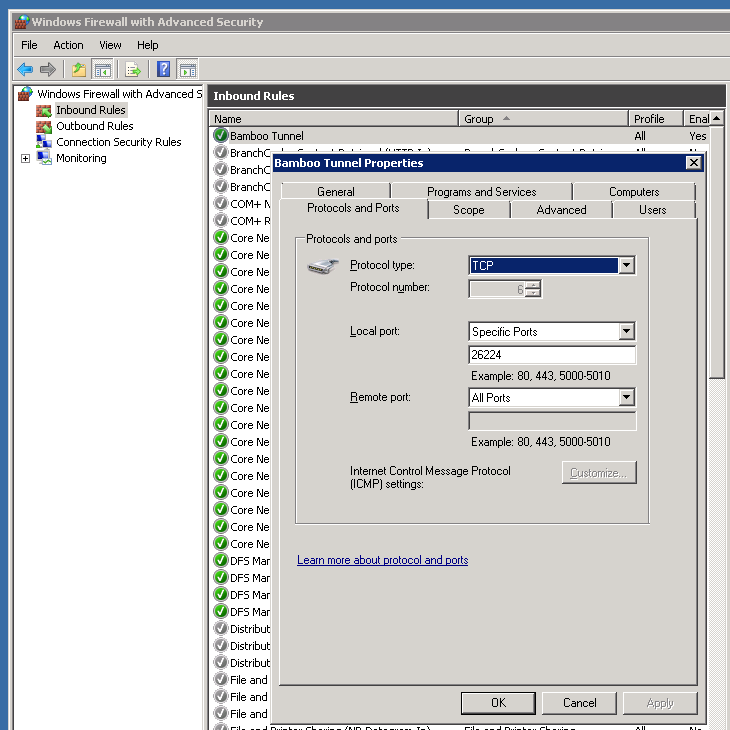
Task: Click the OK button
Action: pos(498,703)
